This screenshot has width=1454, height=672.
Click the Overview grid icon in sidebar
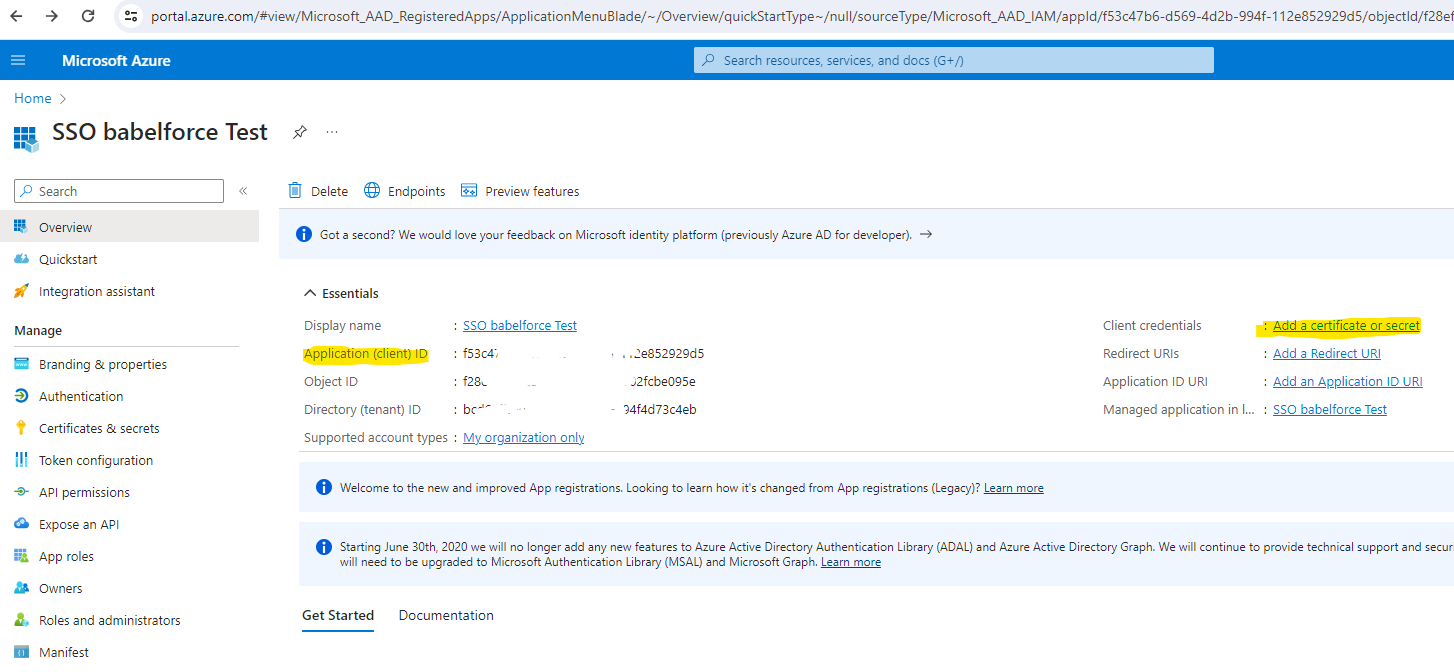tap(21, 227)
